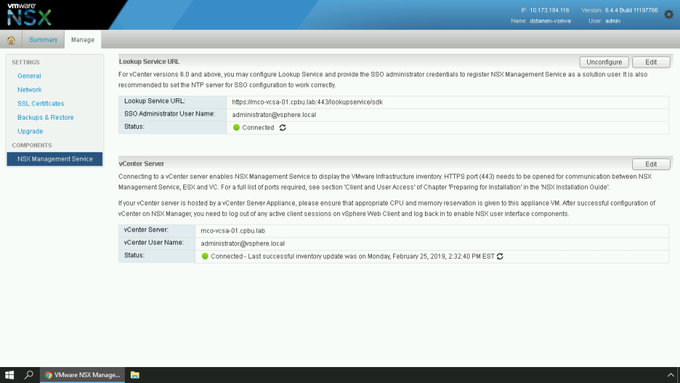
Task: Open the taskbar search icon
Action: (29, 375)
